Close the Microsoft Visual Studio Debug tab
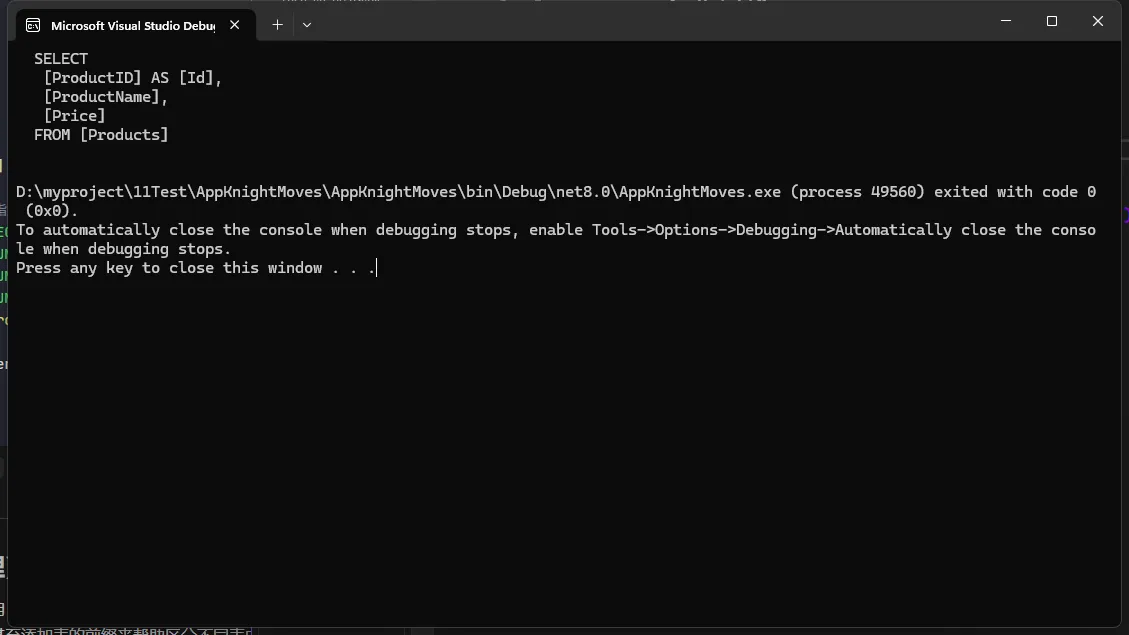This screenshot has height=635, width=1129. pyautogui.click(x=235, y=25)
